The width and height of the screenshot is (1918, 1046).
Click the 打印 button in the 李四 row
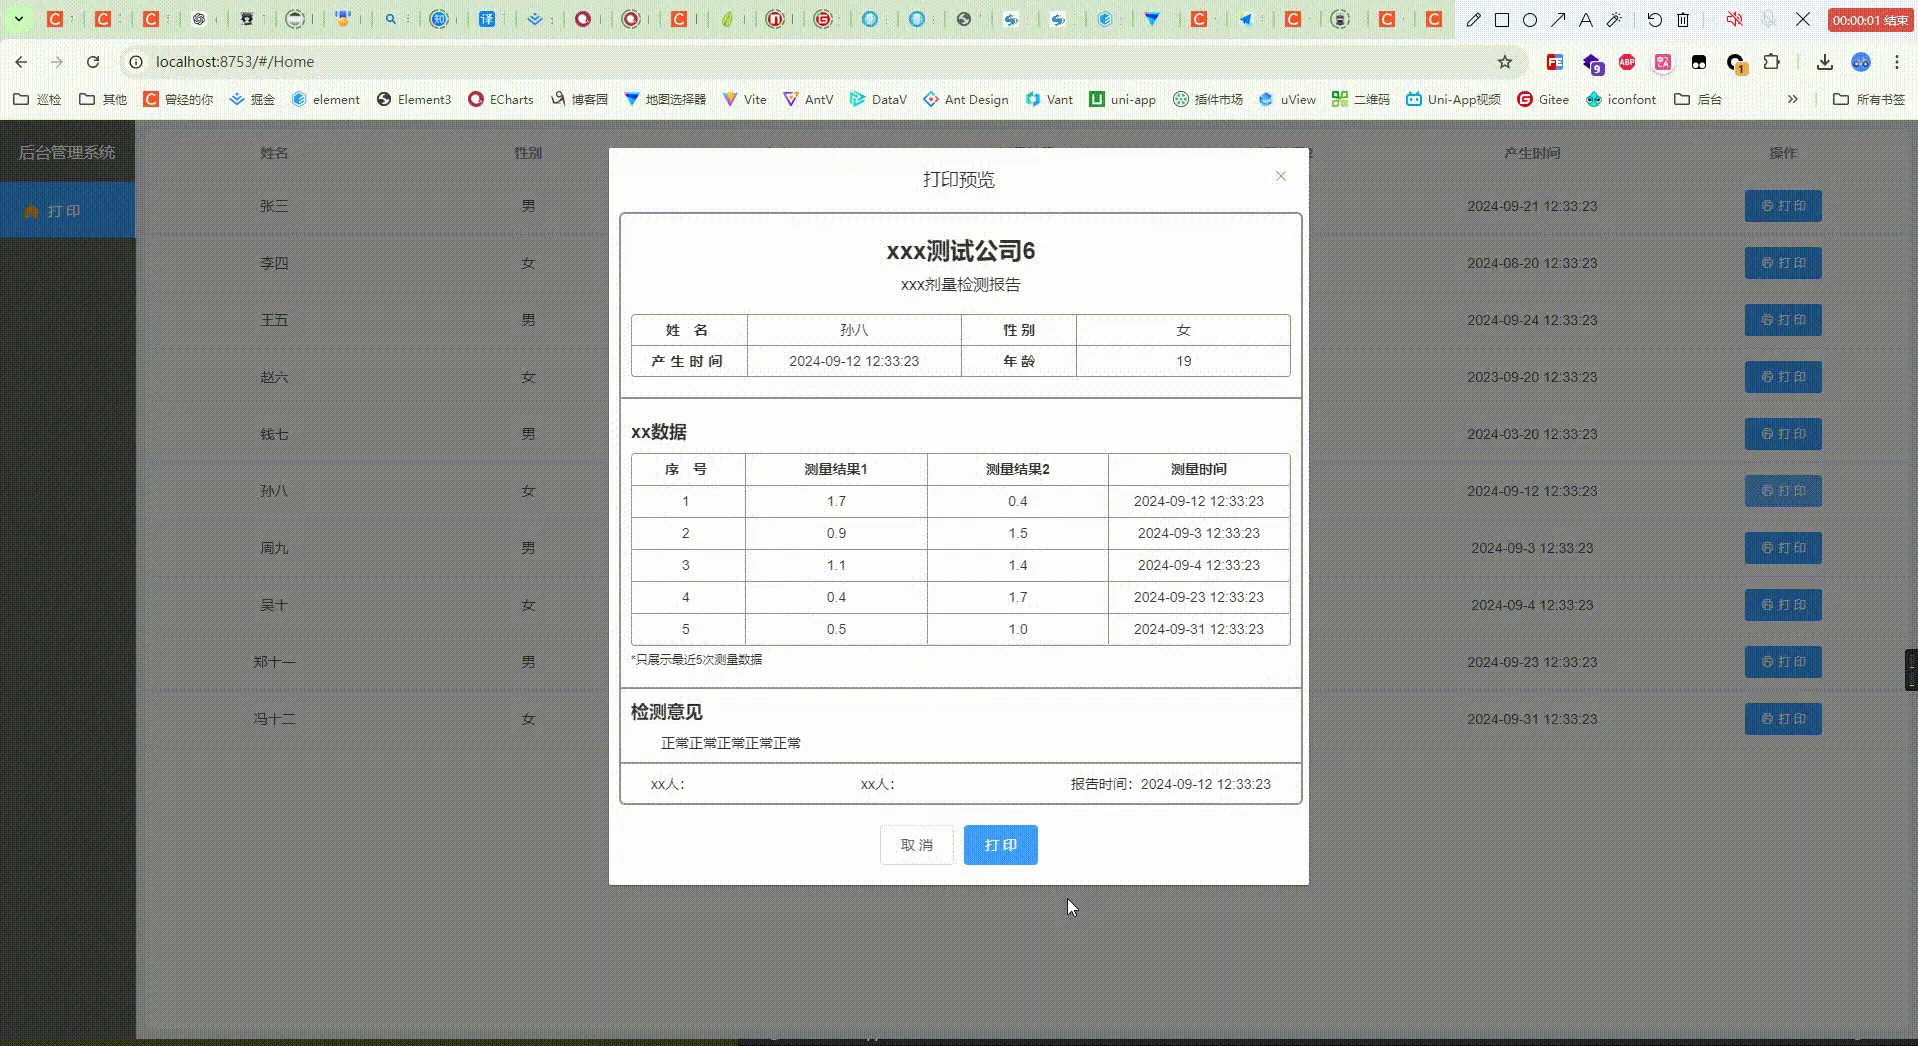pos(1783,263)
